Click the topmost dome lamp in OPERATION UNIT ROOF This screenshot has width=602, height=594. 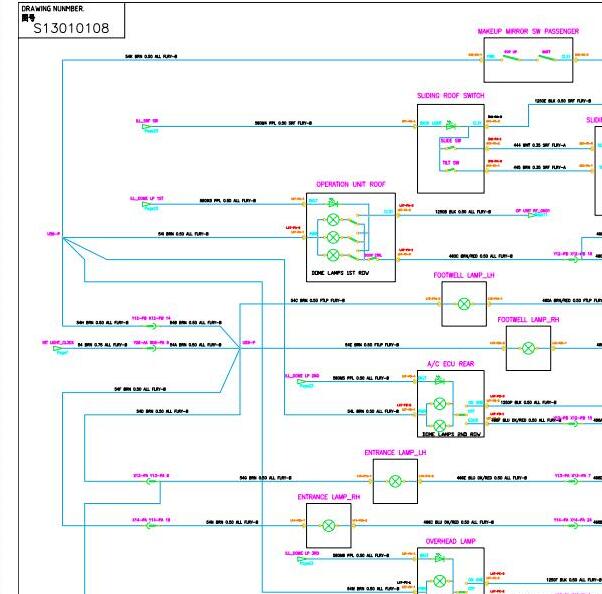333,220
